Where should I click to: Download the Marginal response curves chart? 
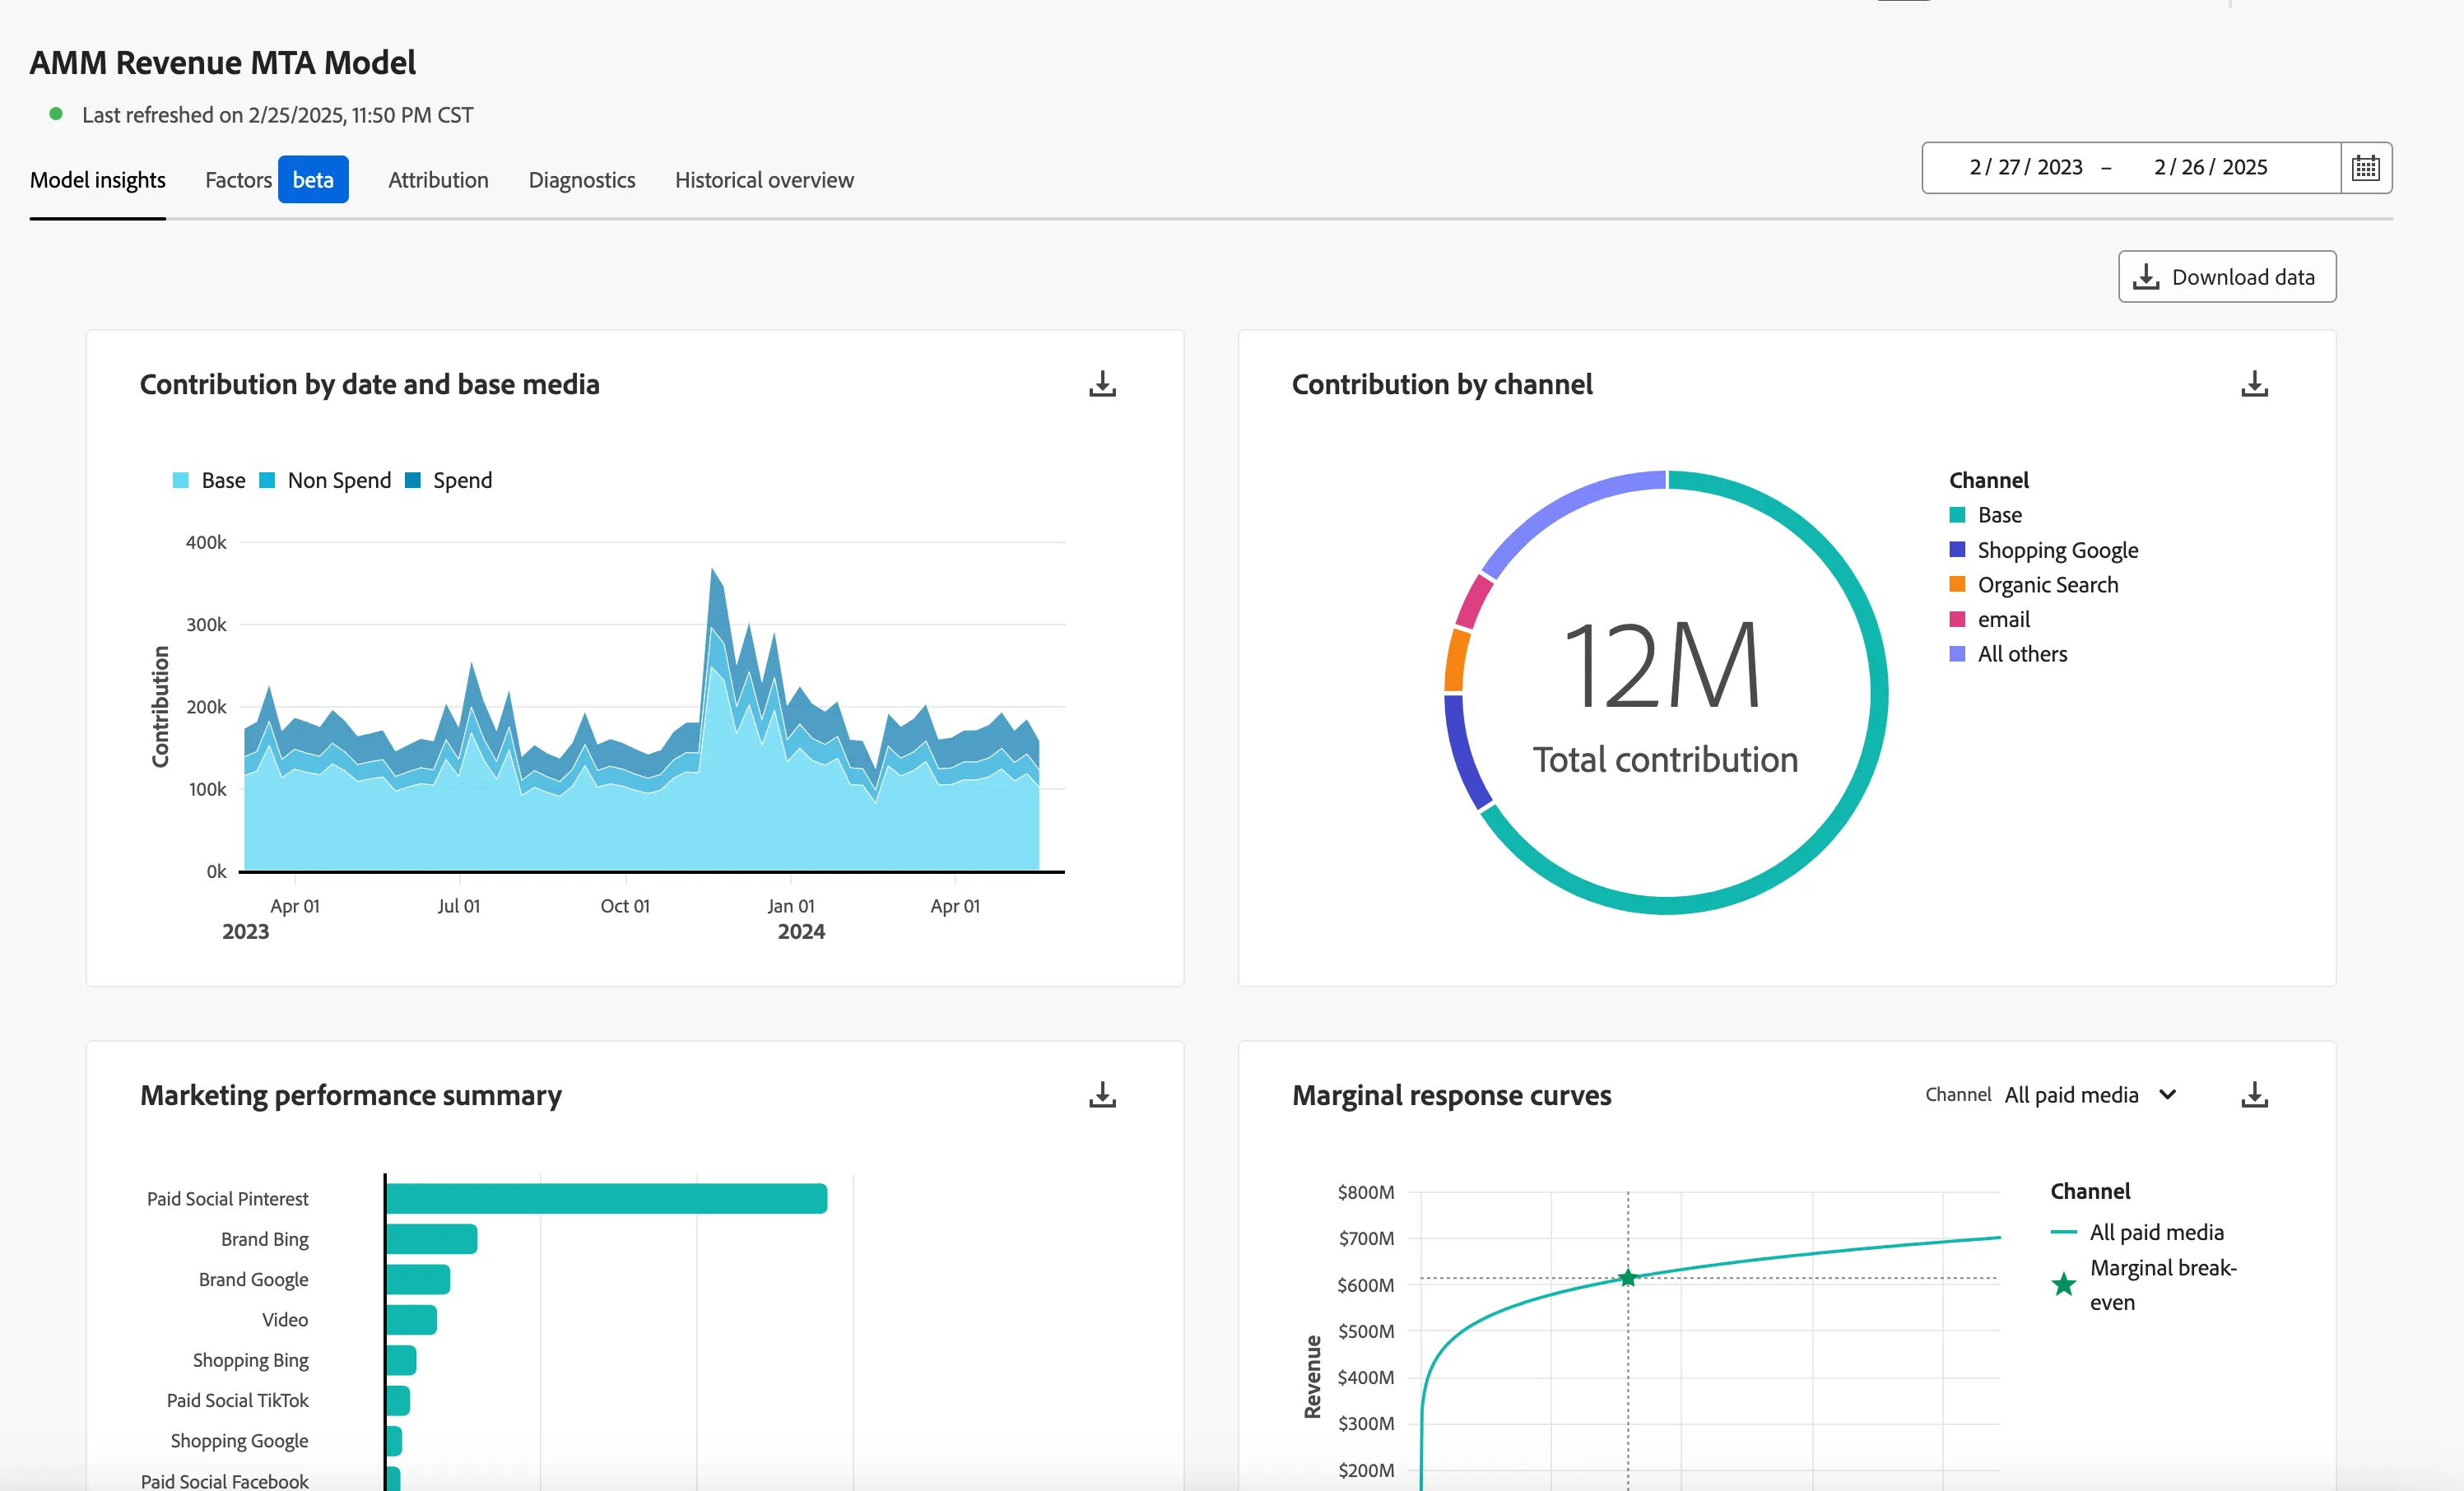coord(2254,1095)
